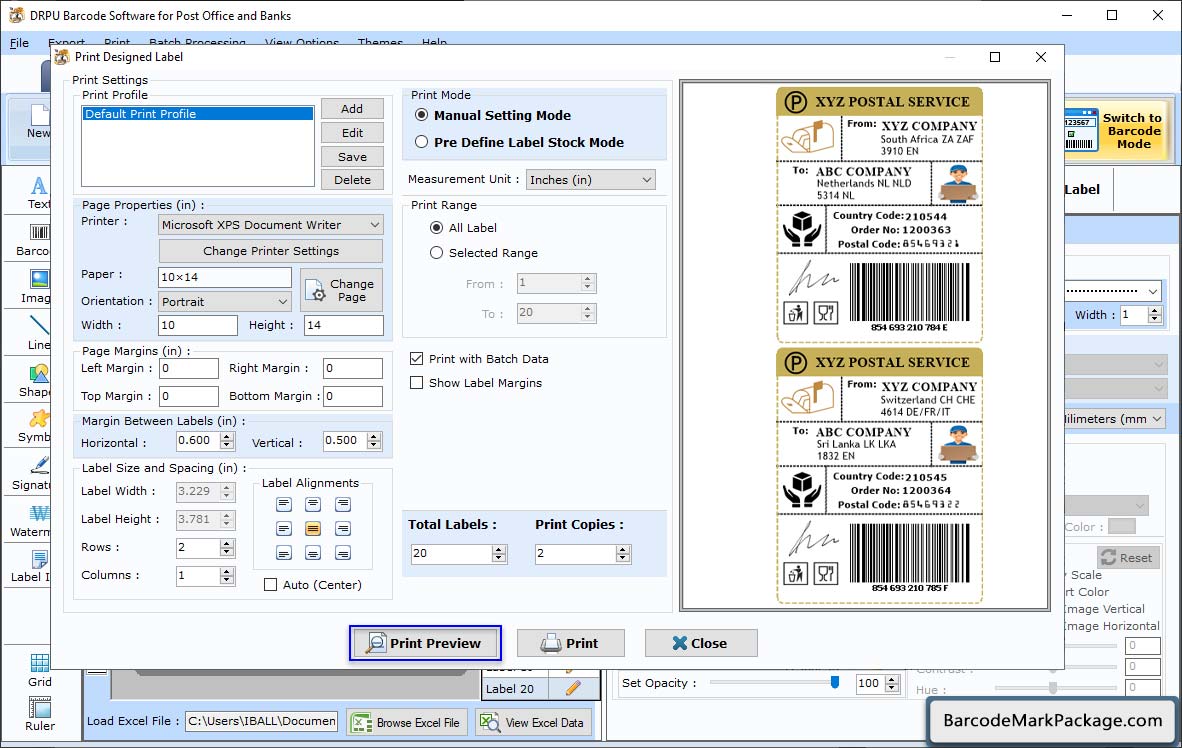Adjust the Horizontal margin stepper
Viewport: 1182px width, 748px height.
click(227, 441)
